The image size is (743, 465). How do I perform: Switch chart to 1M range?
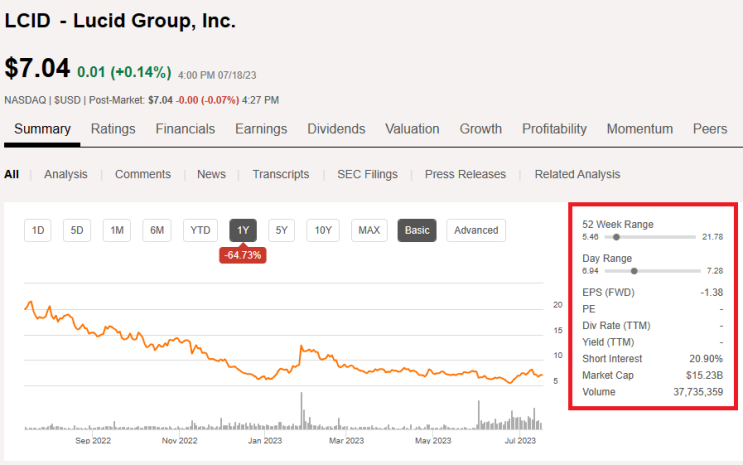(x=117, y=230)
